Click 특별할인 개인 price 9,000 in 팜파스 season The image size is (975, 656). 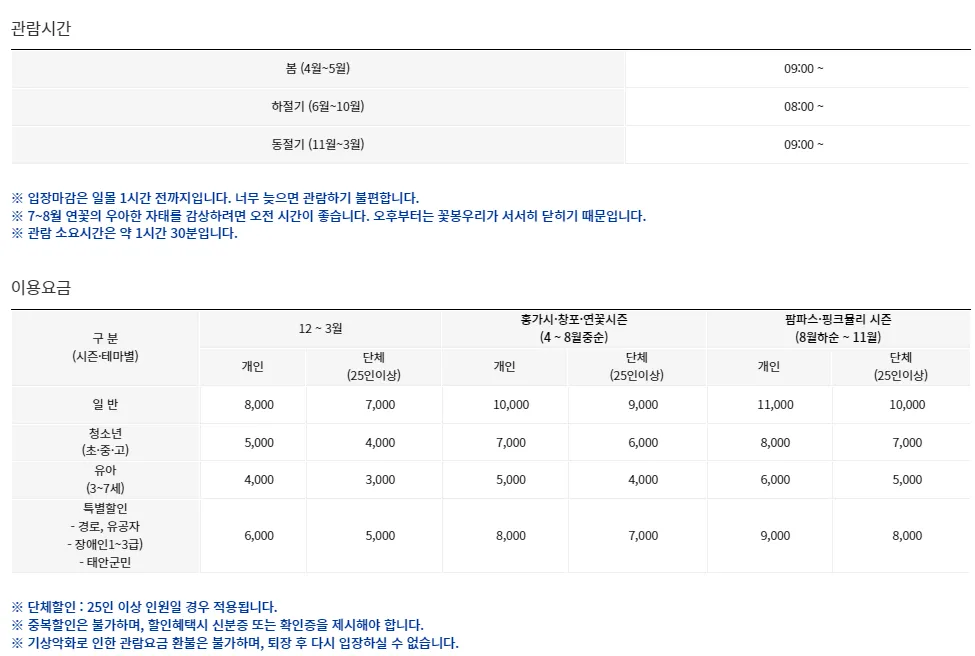[x=775, y=536]
